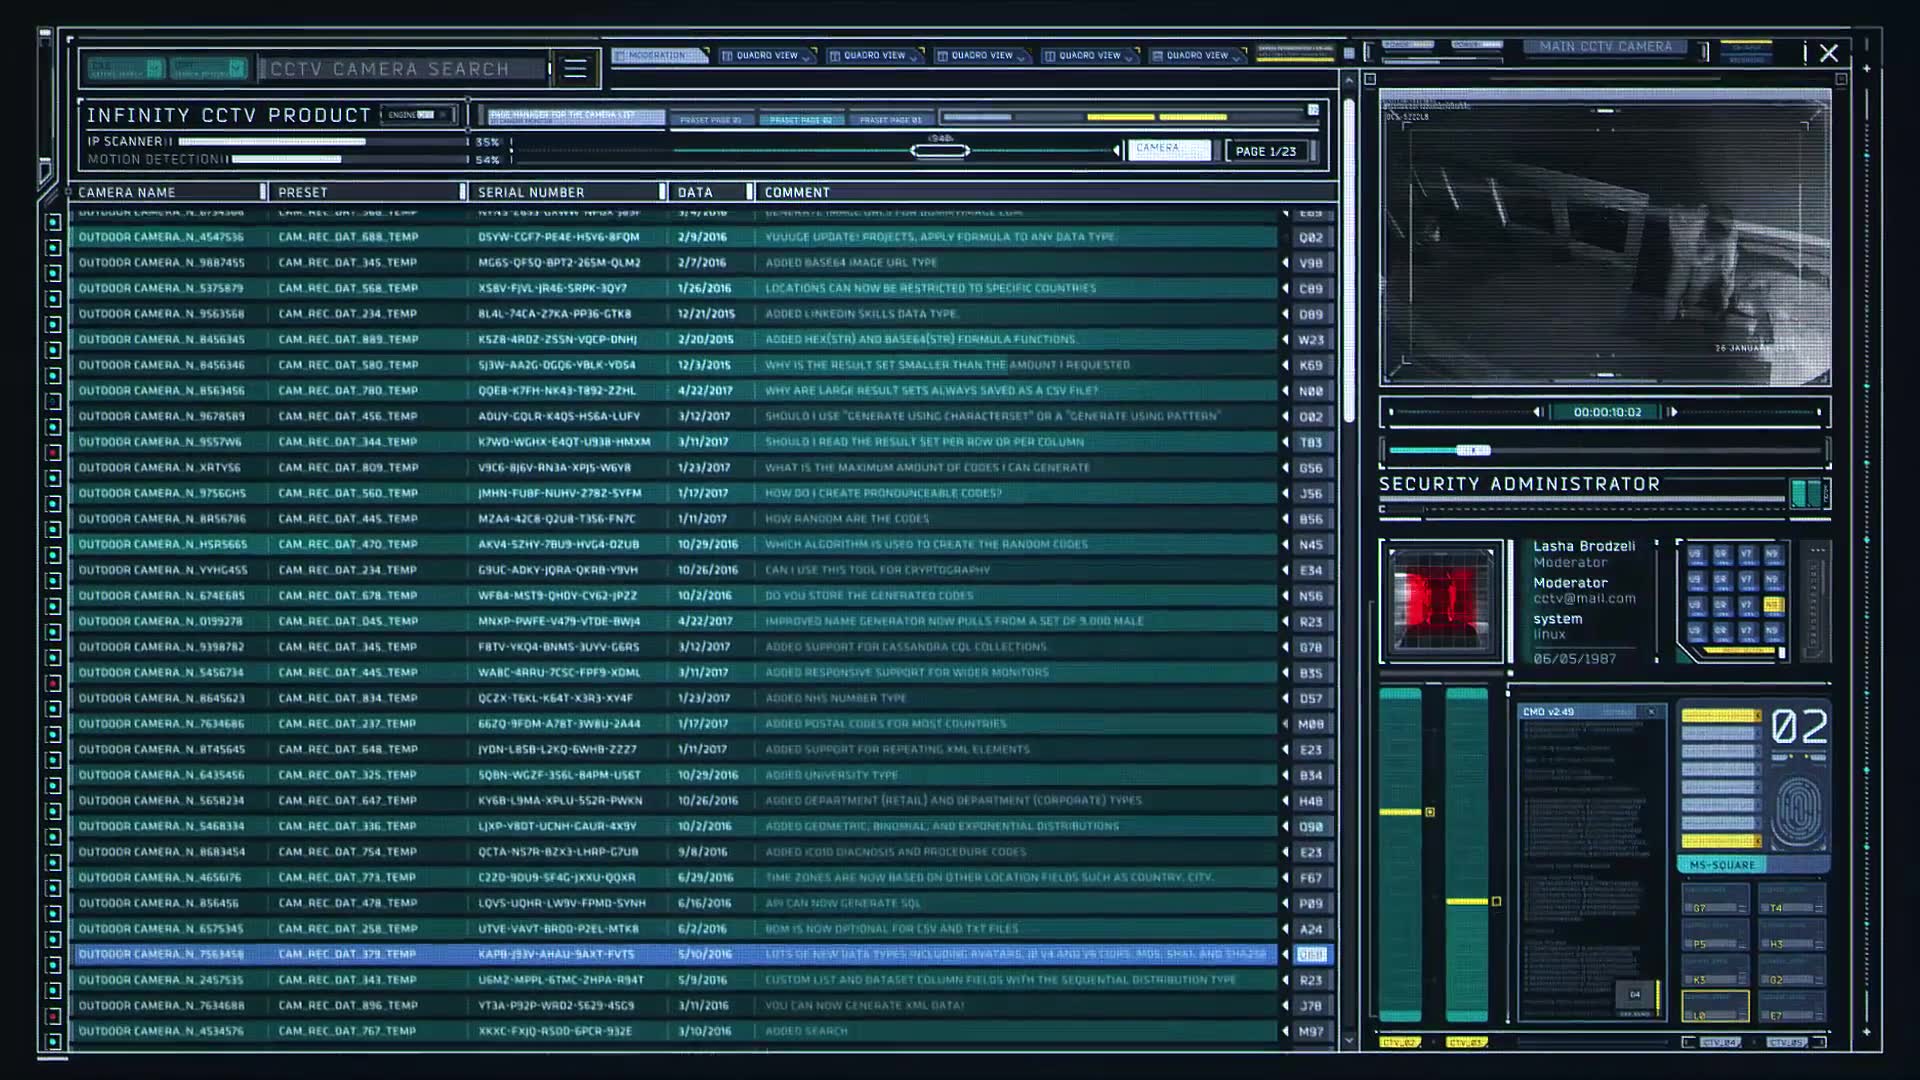Click the small square icon right above video
This screenshot has width=1920, height=1080.
(1841, 79)
